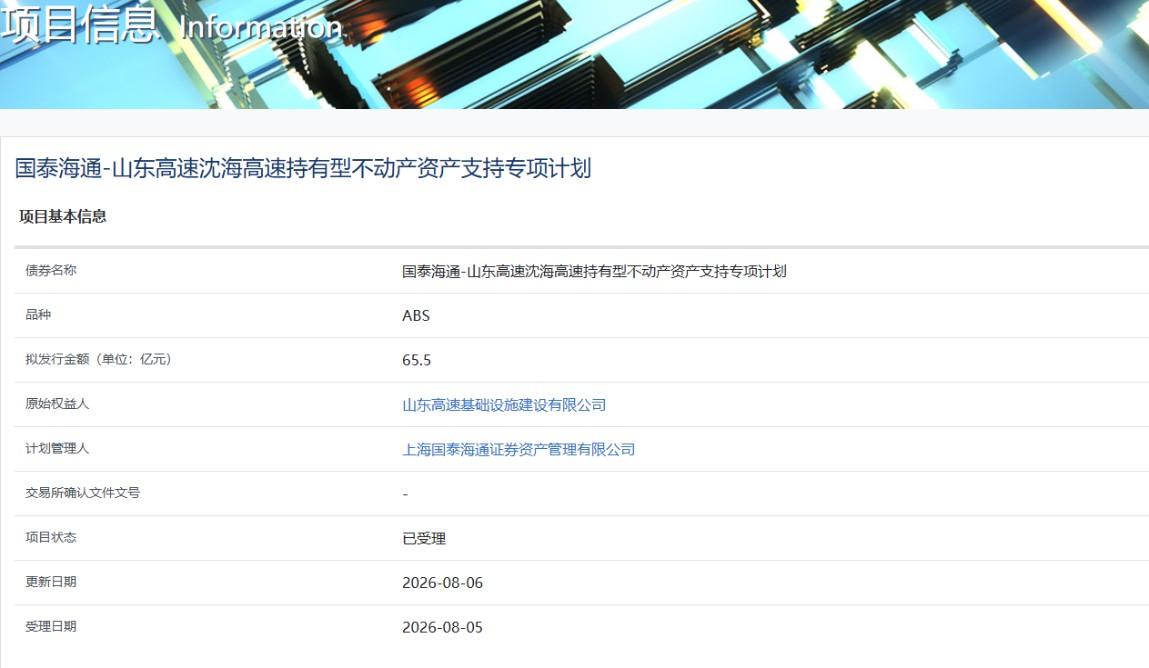Select the 2026-08-06 update date
1149x668 pixels.
tap(443, 583)
